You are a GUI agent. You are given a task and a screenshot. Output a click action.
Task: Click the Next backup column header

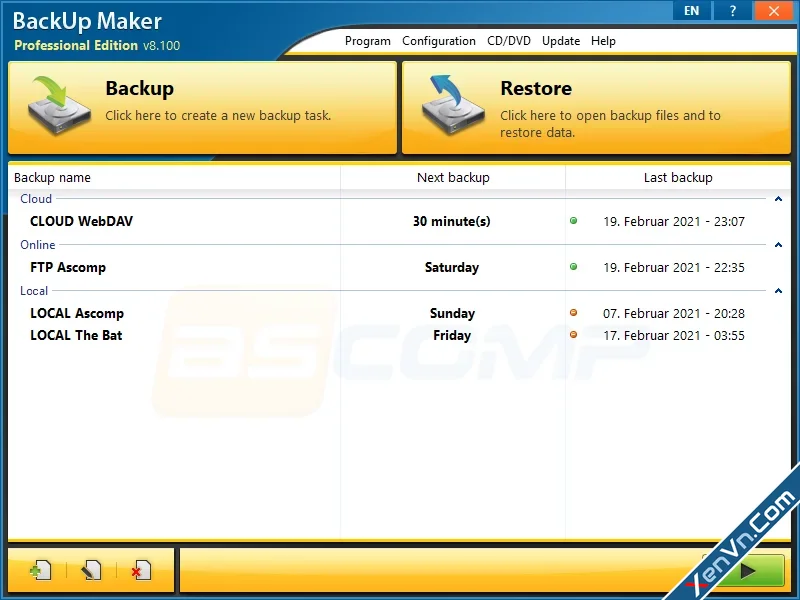point(453,178)
